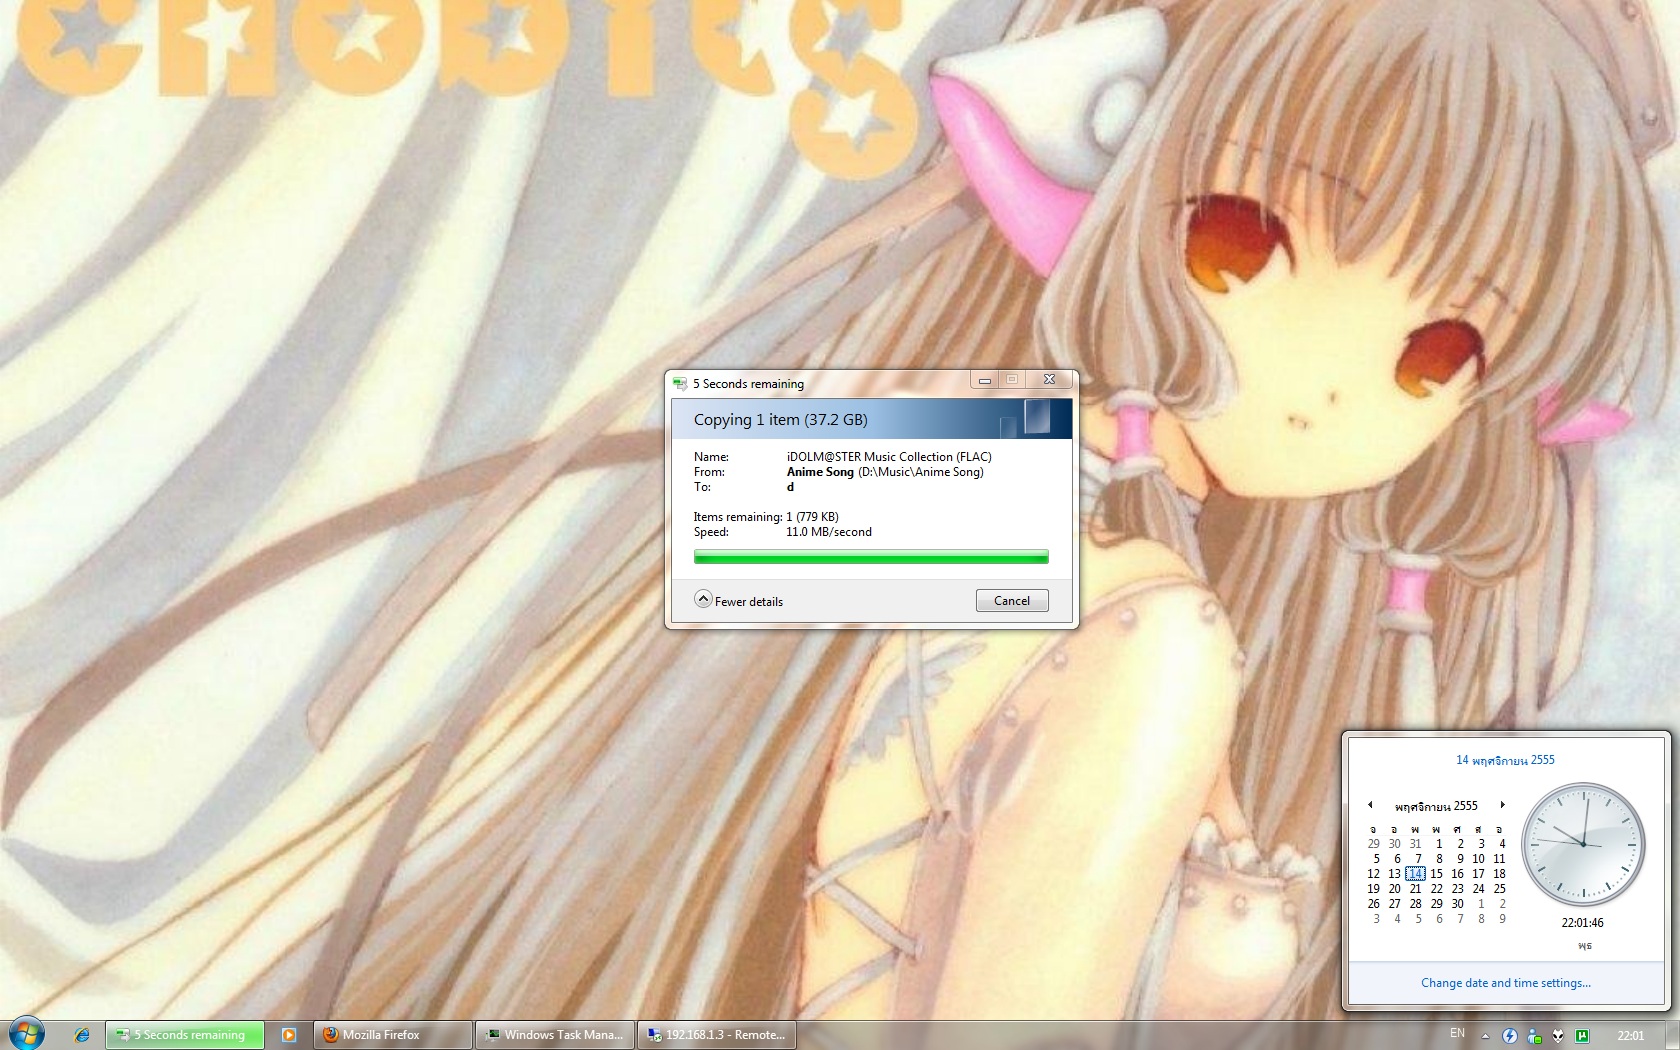1680x1050 pixels.
Task: Go to next month in calendar
Action: coord(1502,805)
